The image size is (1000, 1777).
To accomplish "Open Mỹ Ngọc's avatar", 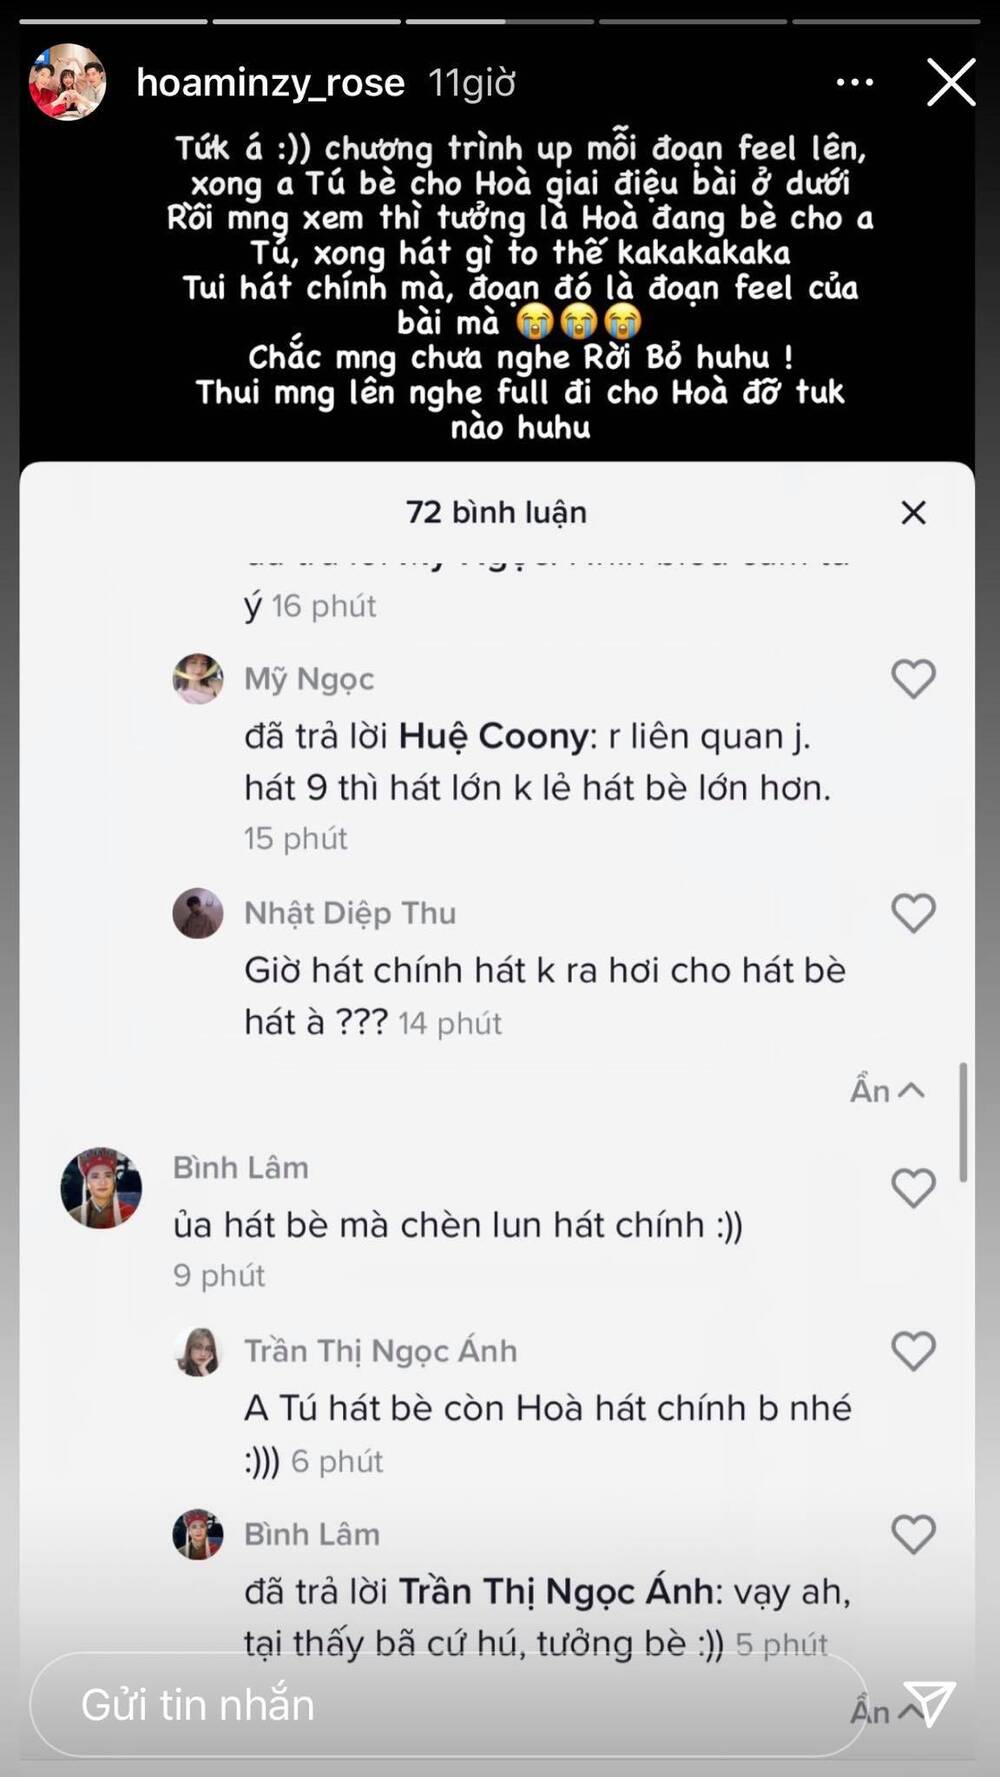I will [x=198, y=679].
